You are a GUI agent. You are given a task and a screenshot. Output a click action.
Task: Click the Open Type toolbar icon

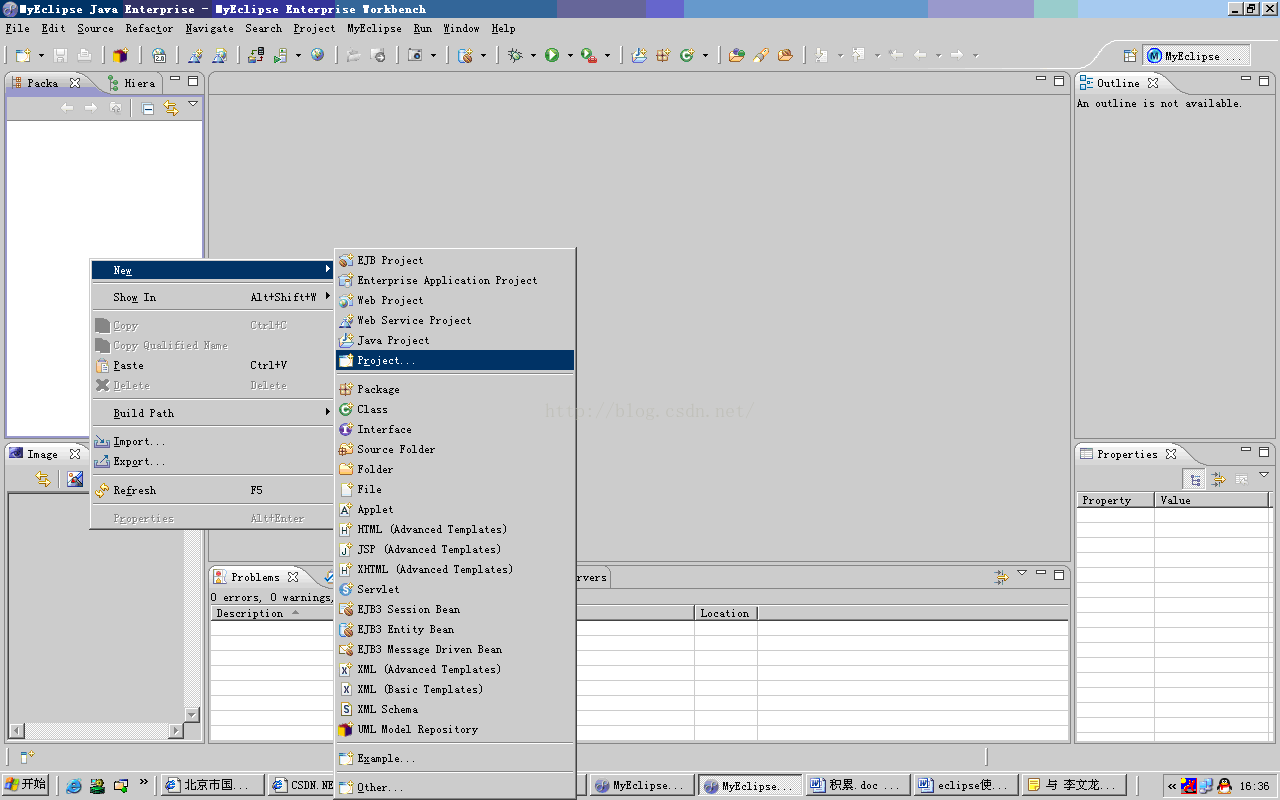point(737,56)
